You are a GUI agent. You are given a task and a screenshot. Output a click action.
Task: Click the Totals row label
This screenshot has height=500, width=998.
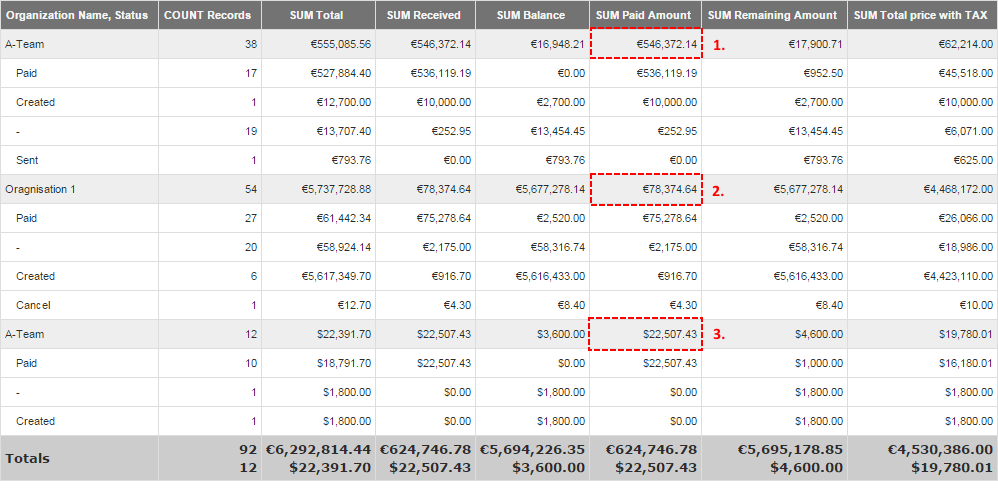click(28, 458)
